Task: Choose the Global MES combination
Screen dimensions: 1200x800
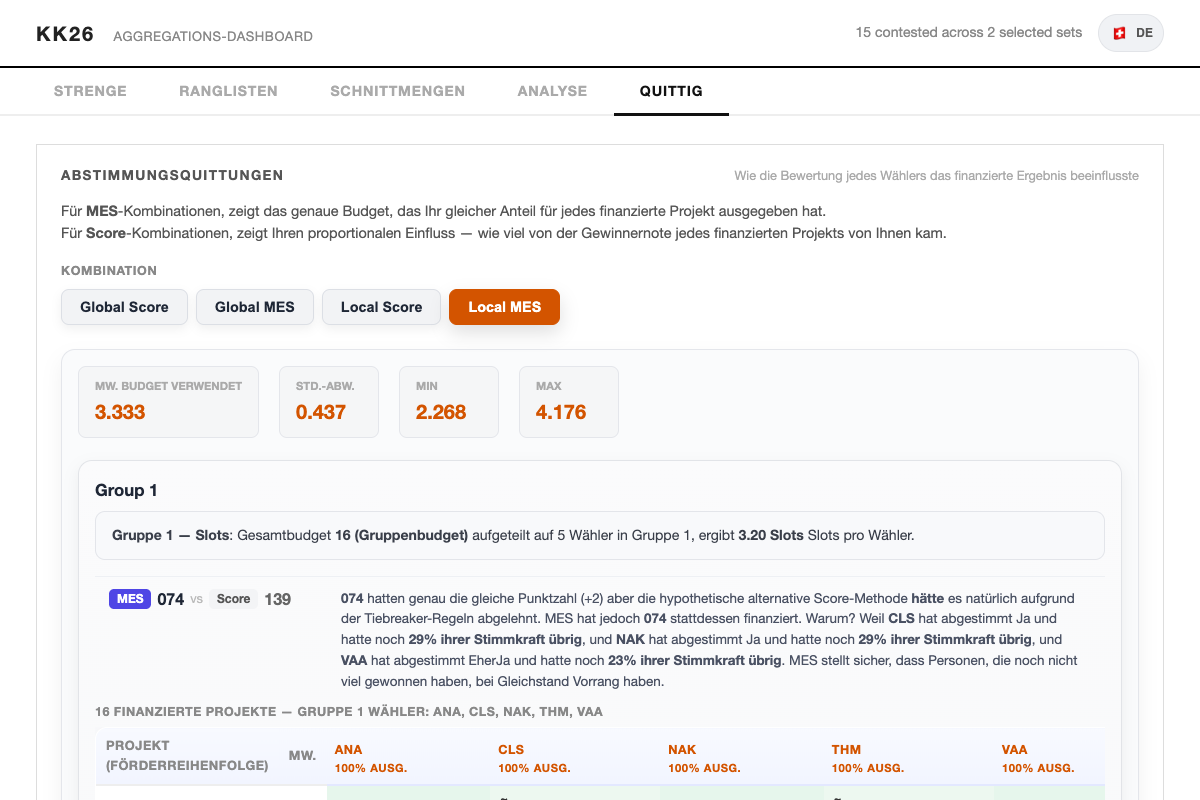Action: (x=255, y=307)
